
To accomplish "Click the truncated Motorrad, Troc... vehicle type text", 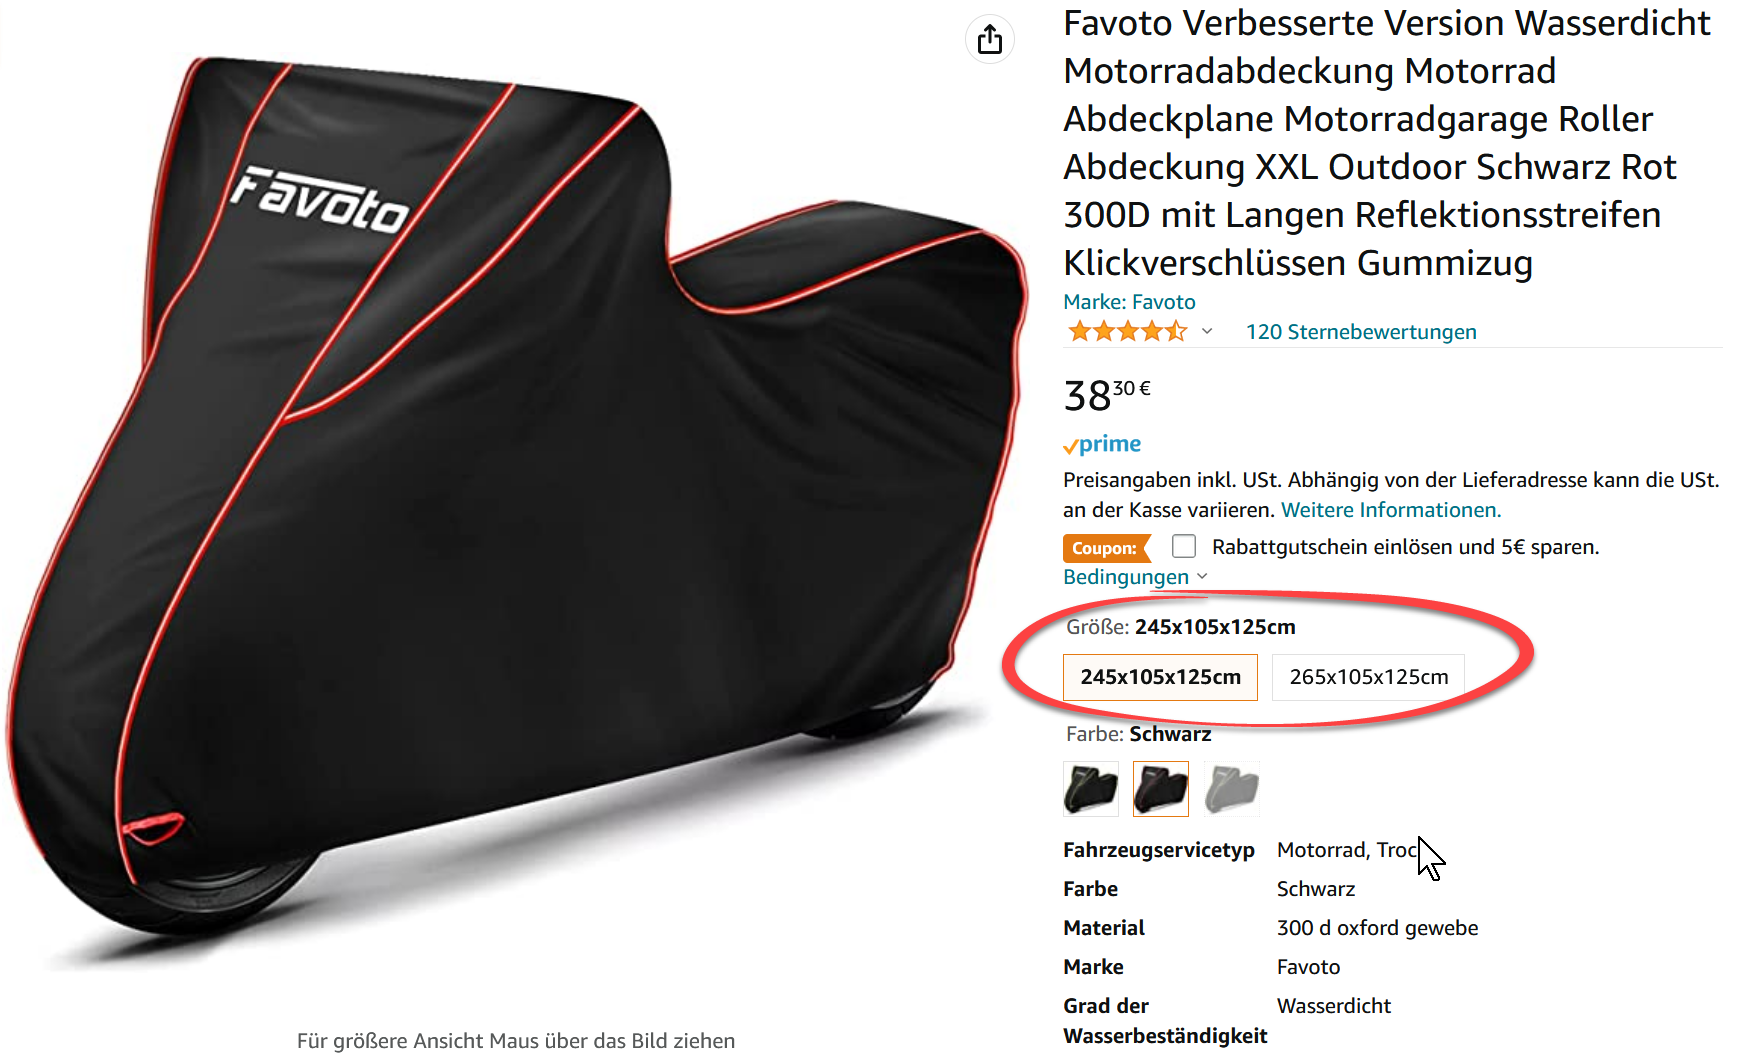I will (1347, 850).
